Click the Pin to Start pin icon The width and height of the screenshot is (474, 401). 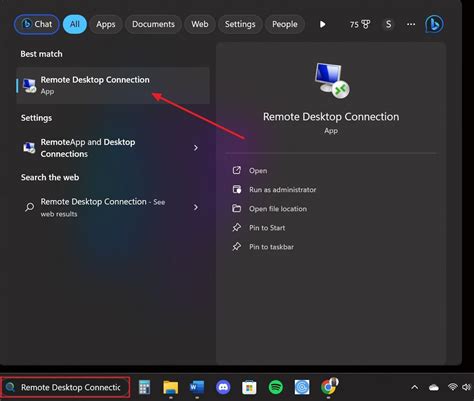point(237,228)
